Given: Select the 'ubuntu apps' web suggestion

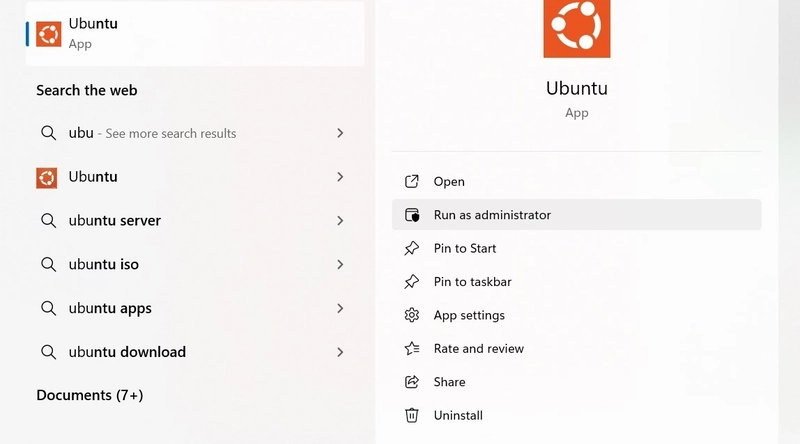Looking at the screenshot, I should coord(195,308).
